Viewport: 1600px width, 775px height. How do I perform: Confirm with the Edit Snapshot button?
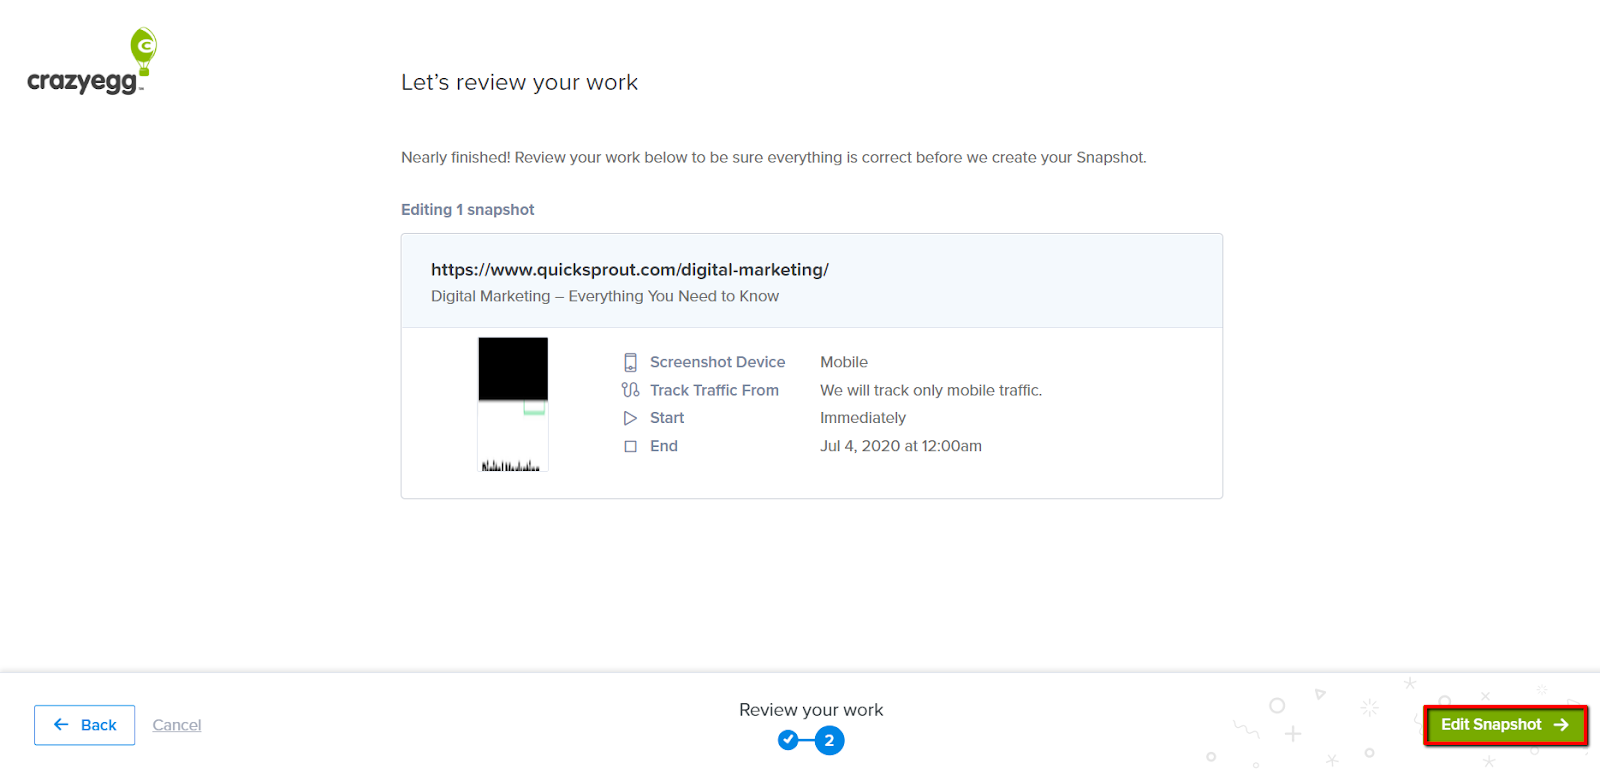[x=1505, y=725]
